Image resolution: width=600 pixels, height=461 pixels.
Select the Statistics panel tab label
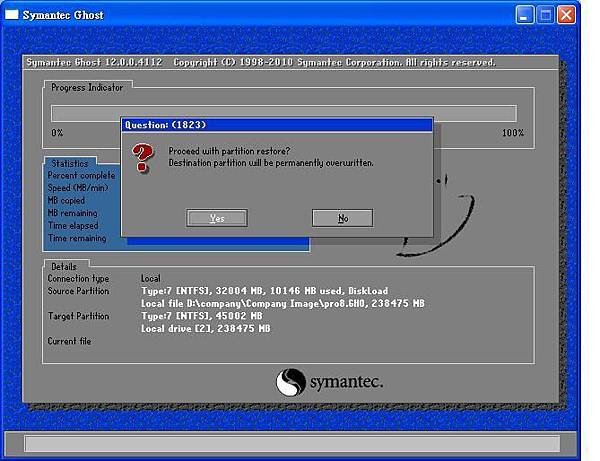70,163
